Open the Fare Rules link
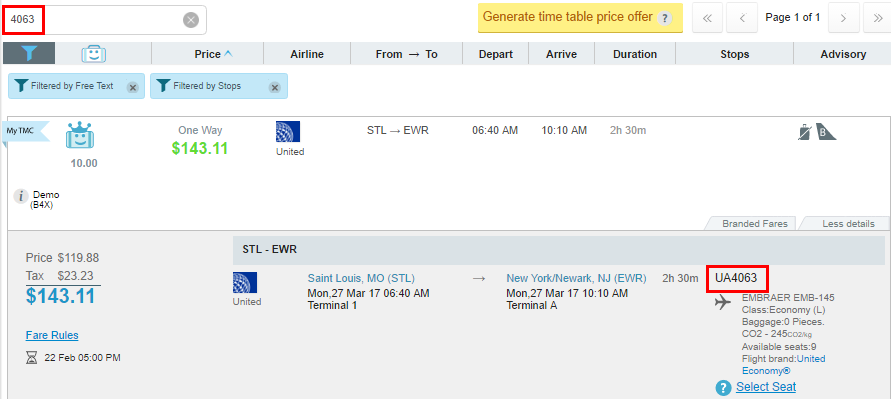Image resolution: width=891 pixels, height=399 pixels. [x=52, y=335]
